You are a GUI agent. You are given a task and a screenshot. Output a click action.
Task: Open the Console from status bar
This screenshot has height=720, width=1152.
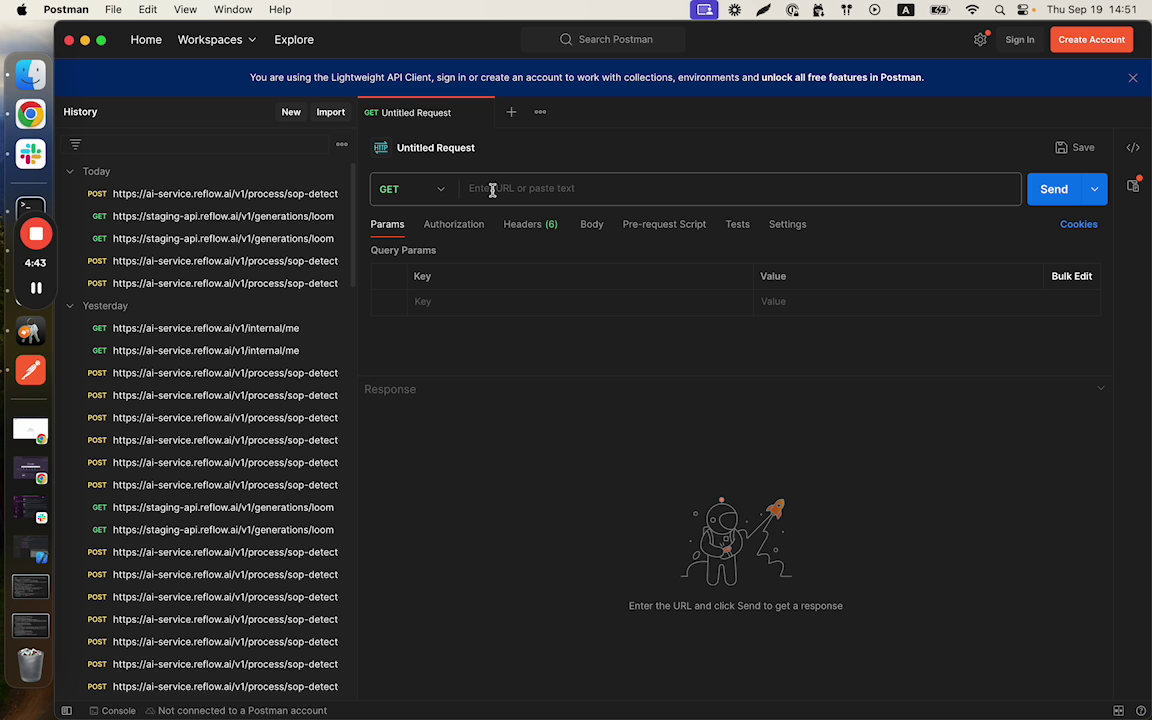point(112,710)
